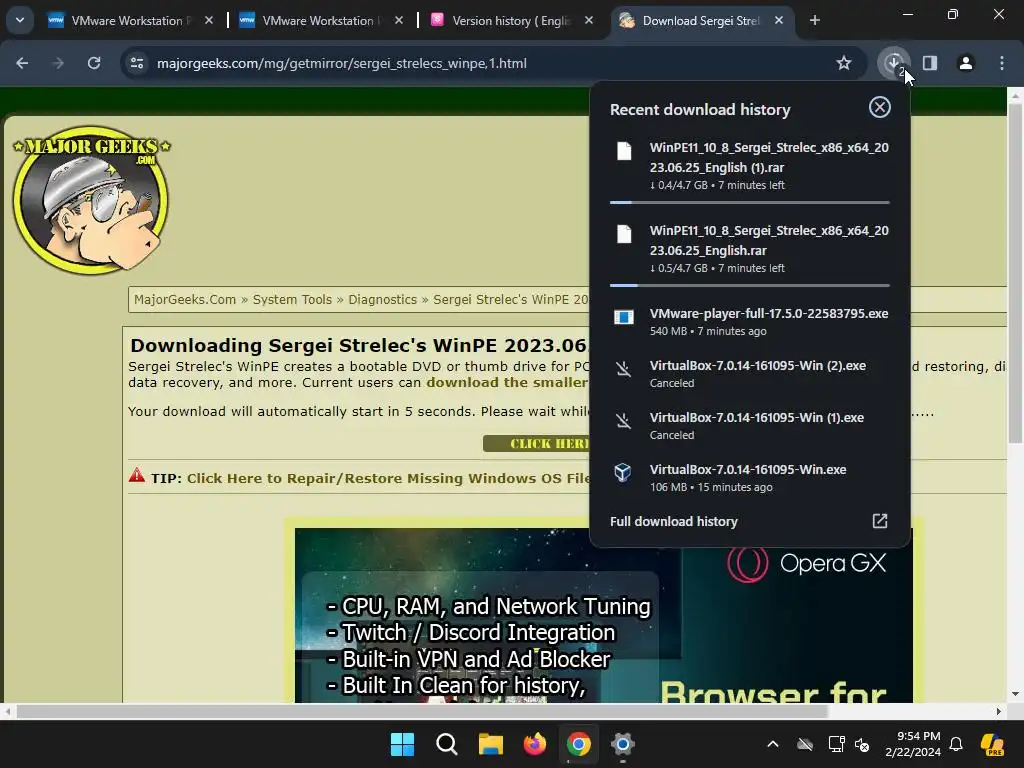Click the 'download the smaller' link

[507, 383]
